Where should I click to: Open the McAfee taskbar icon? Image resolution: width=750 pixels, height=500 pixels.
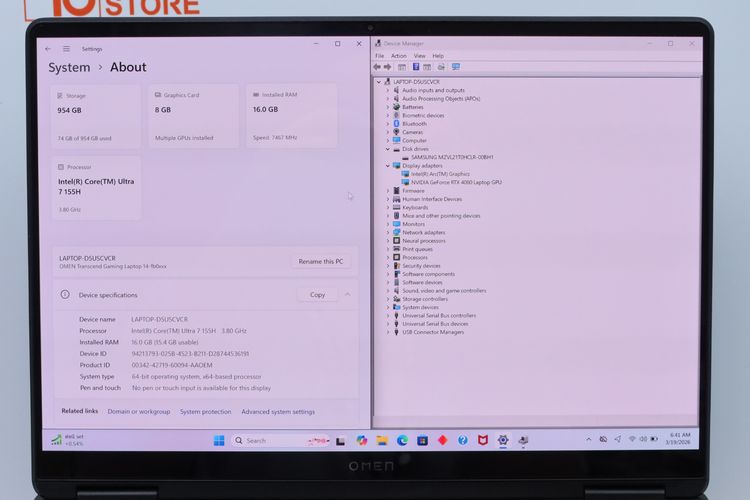[x=483, y=440]
